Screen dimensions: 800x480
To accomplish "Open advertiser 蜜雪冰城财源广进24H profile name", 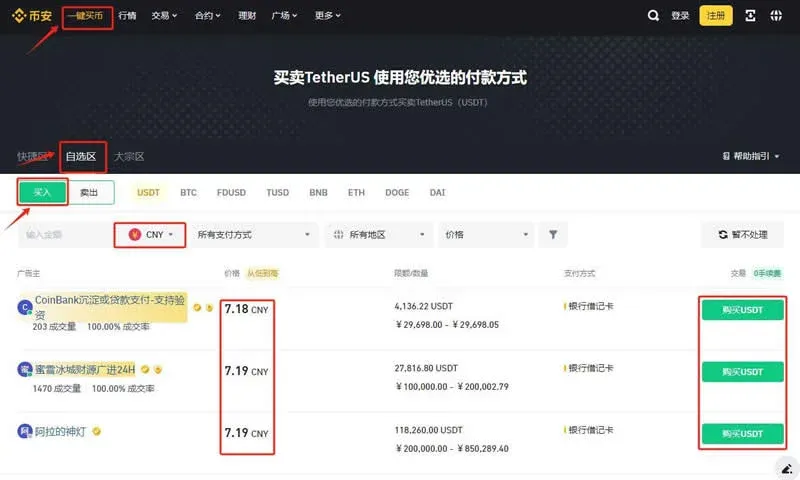I will 85,369.
